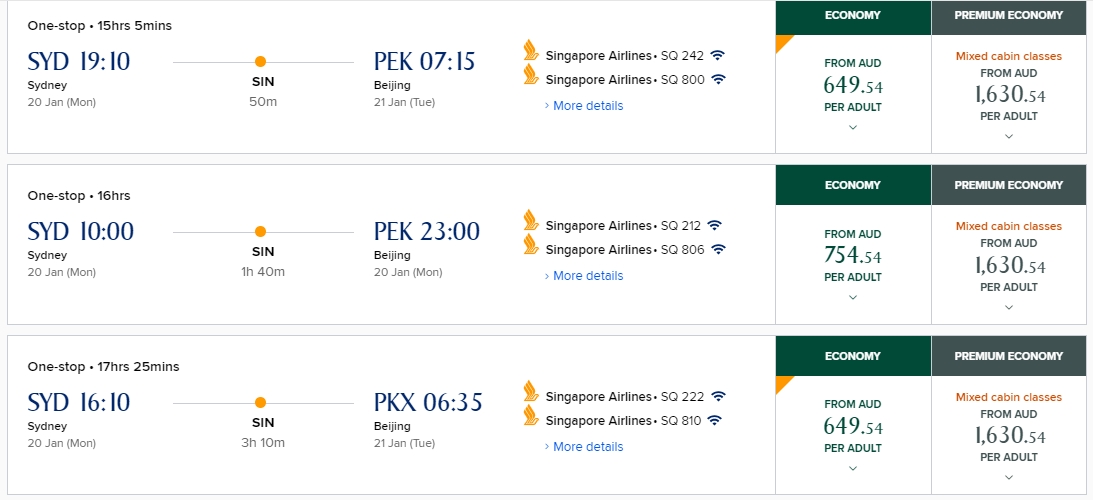Screen dimensions: 1093x500
Task: Click the Singapore Airlines logo beside SQ 242
Action: pos(531,50)
